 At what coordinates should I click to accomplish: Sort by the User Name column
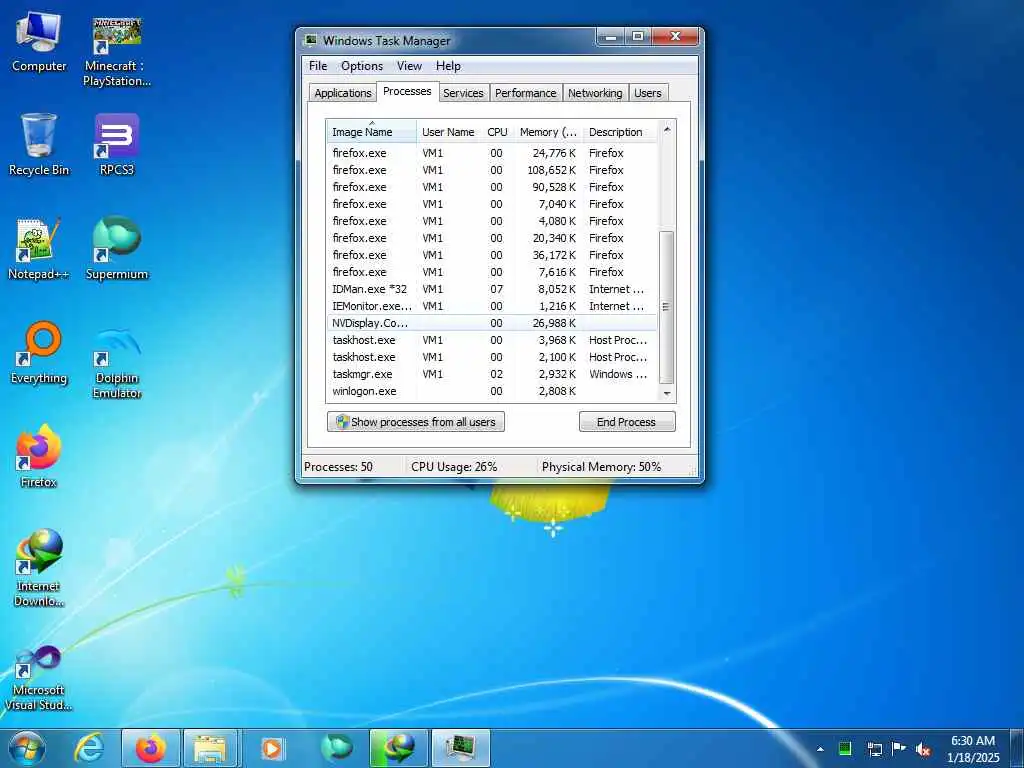[x=448, y=131]
